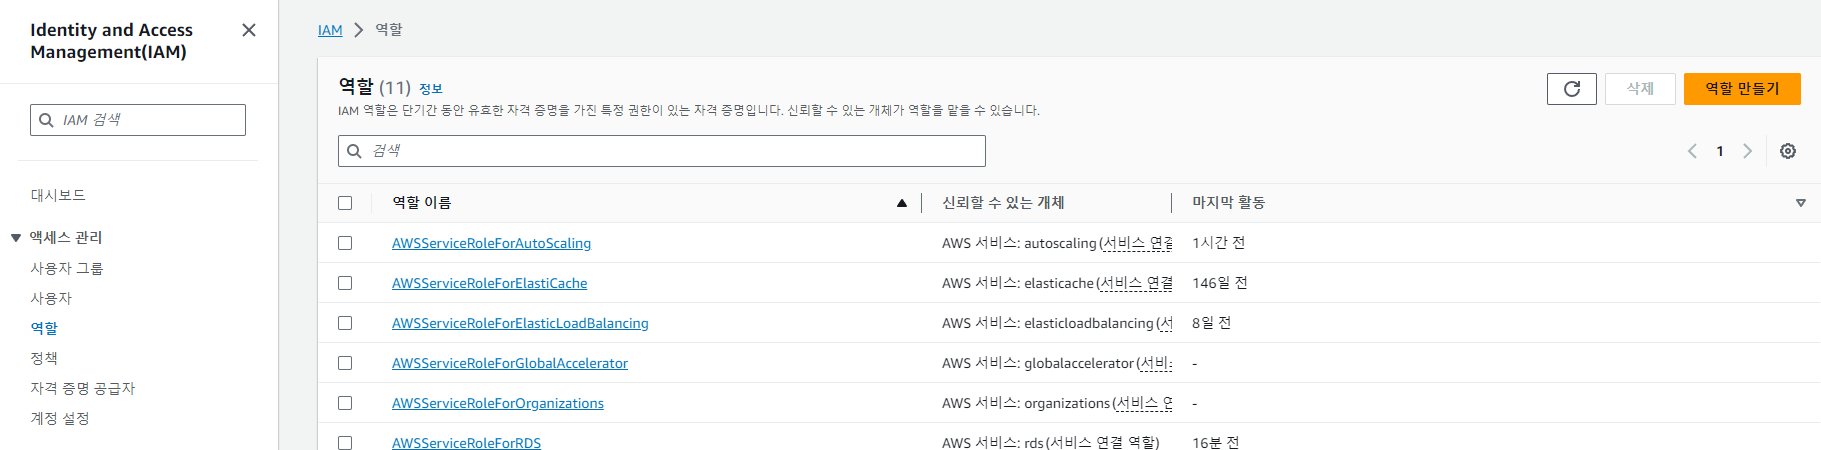Click the 역할 이름 column header
The image size is (1821, 450).
(x=421, y=203)
